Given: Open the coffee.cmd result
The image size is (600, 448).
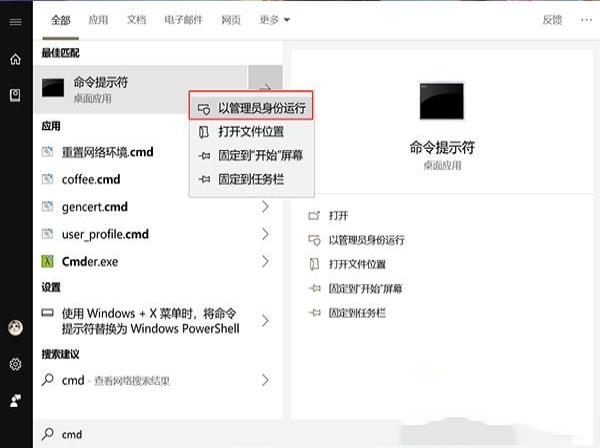Looking at the screenshot, I should [90, 180].
